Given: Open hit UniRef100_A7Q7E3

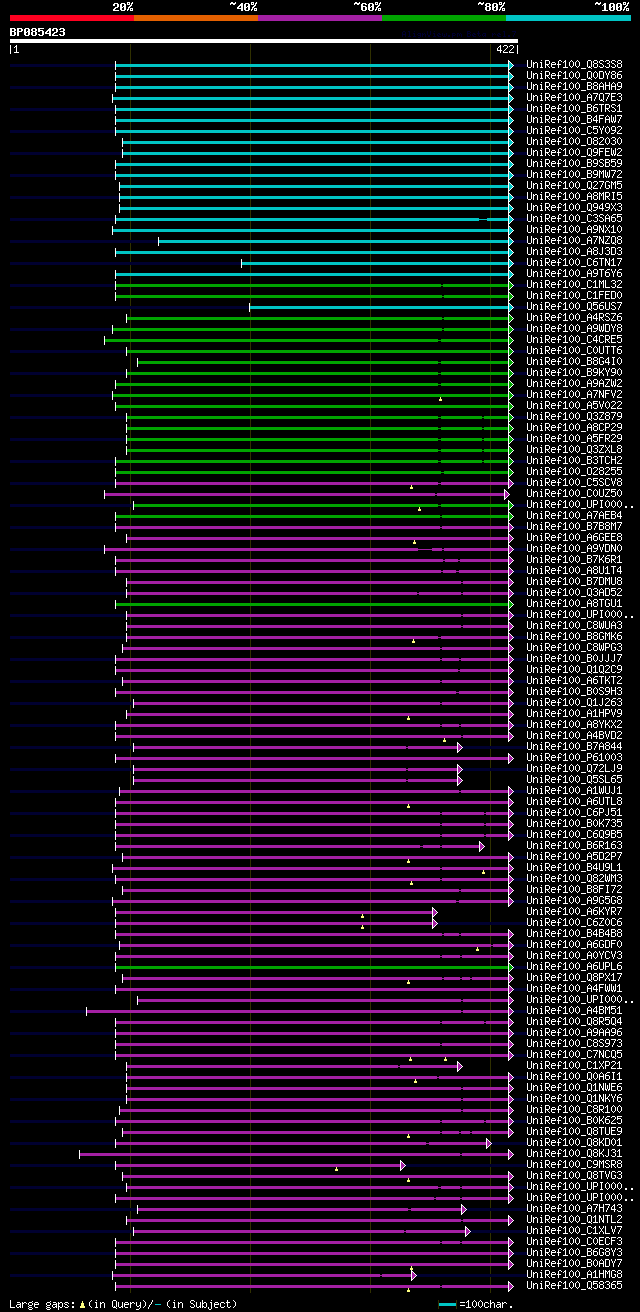Looking at the screenshot, I should [574, 97].
